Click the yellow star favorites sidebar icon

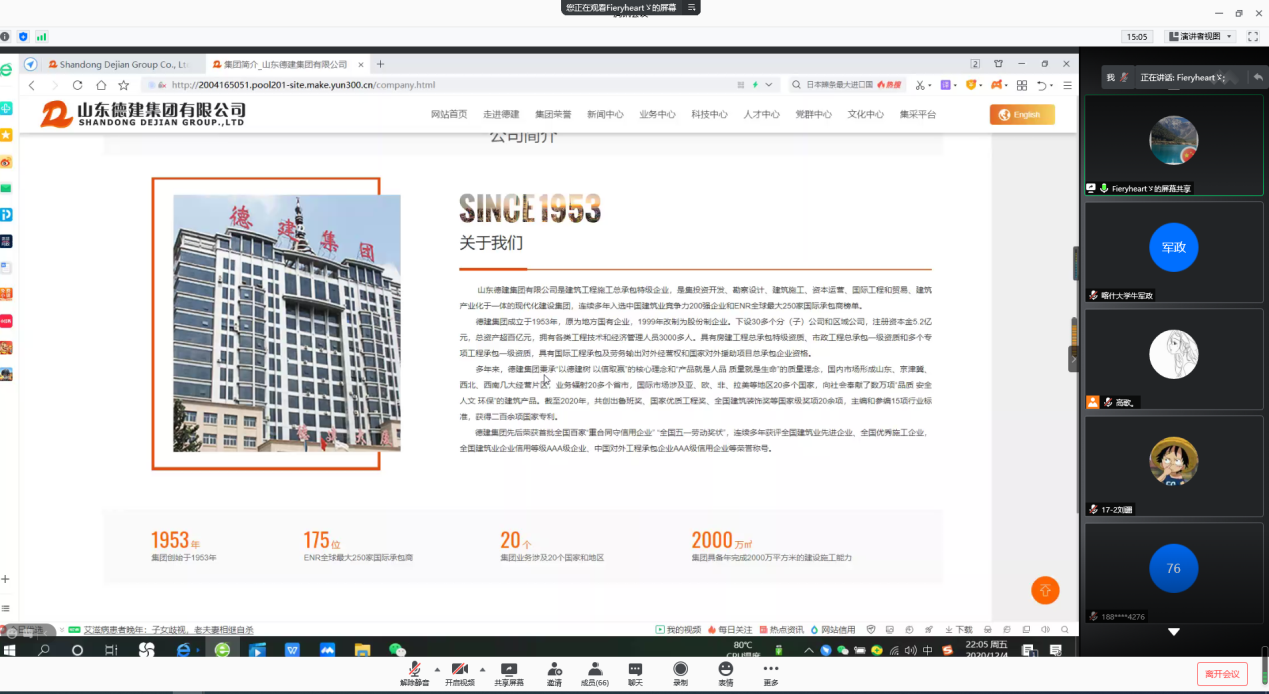coord(6,134)
